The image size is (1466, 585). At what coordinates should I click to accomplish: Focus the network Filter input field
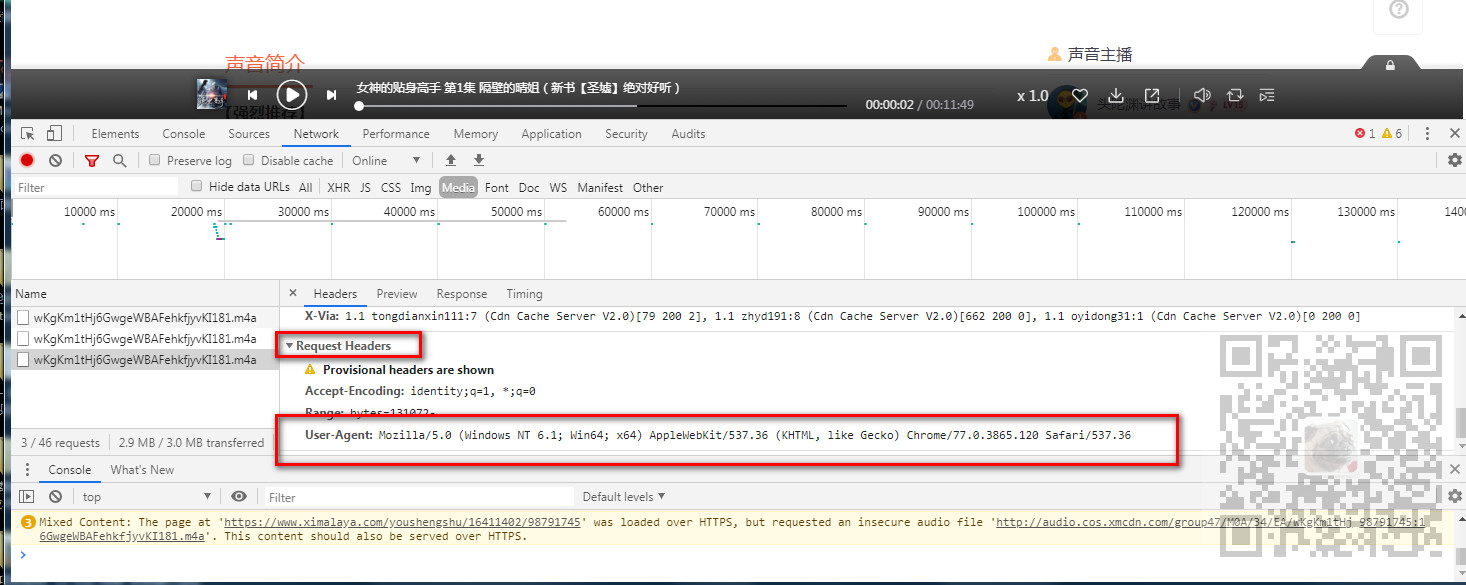click(96, 187)
